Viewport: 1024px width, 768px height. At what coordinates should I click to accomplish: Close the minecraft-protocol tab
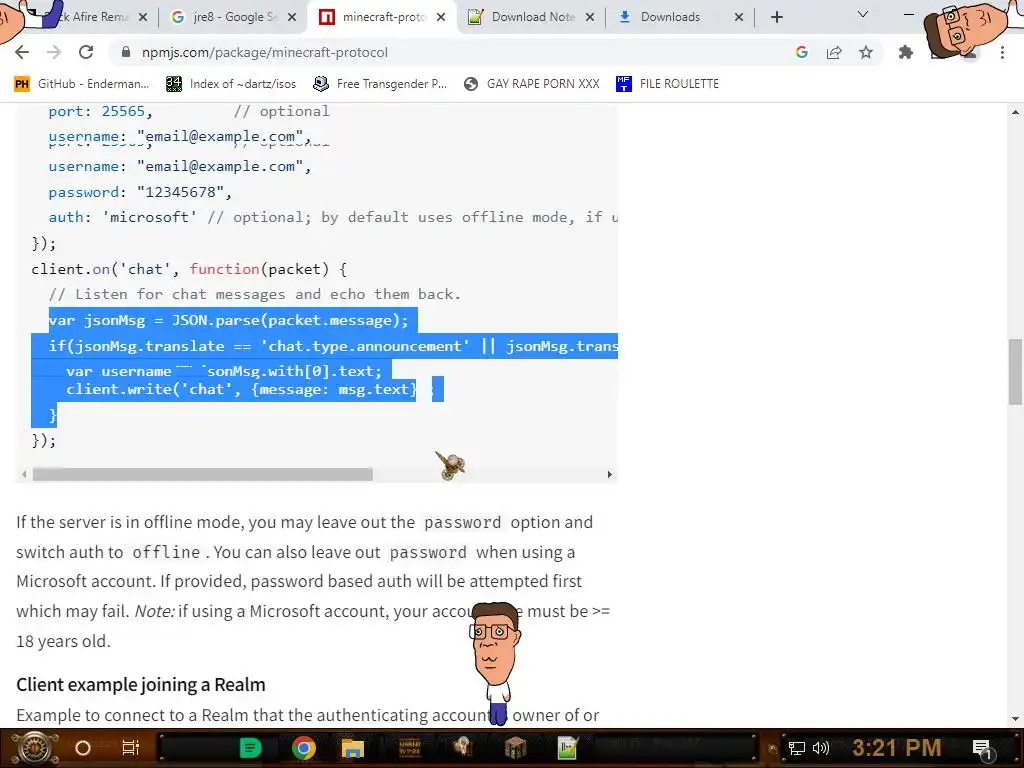(441, 17)
